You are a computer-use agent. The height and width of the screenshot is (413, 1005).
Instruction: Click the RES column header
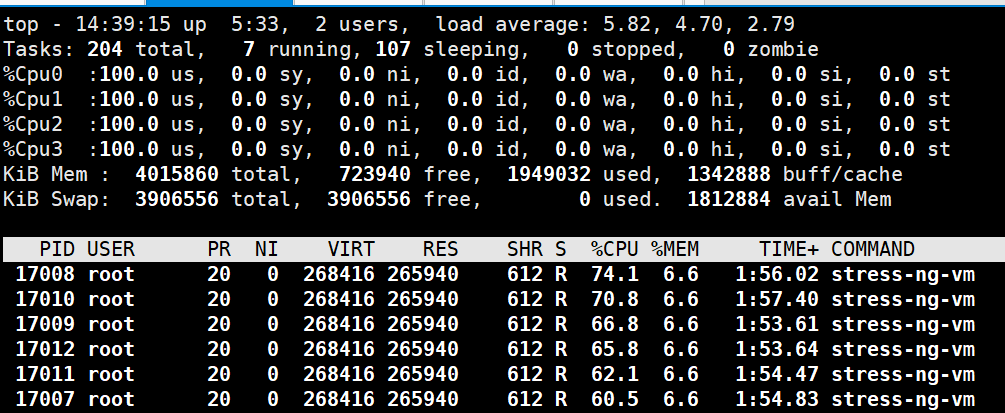tap(440, 249)
